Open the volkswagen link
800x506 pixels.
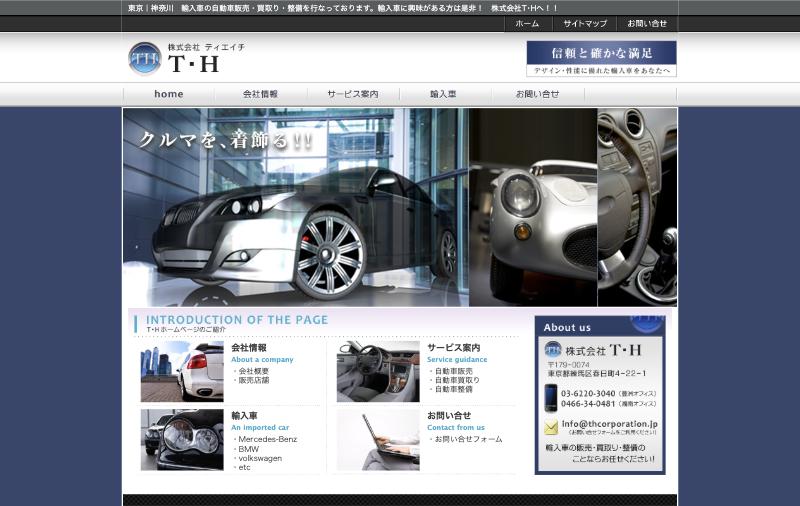tap(260, 458)
